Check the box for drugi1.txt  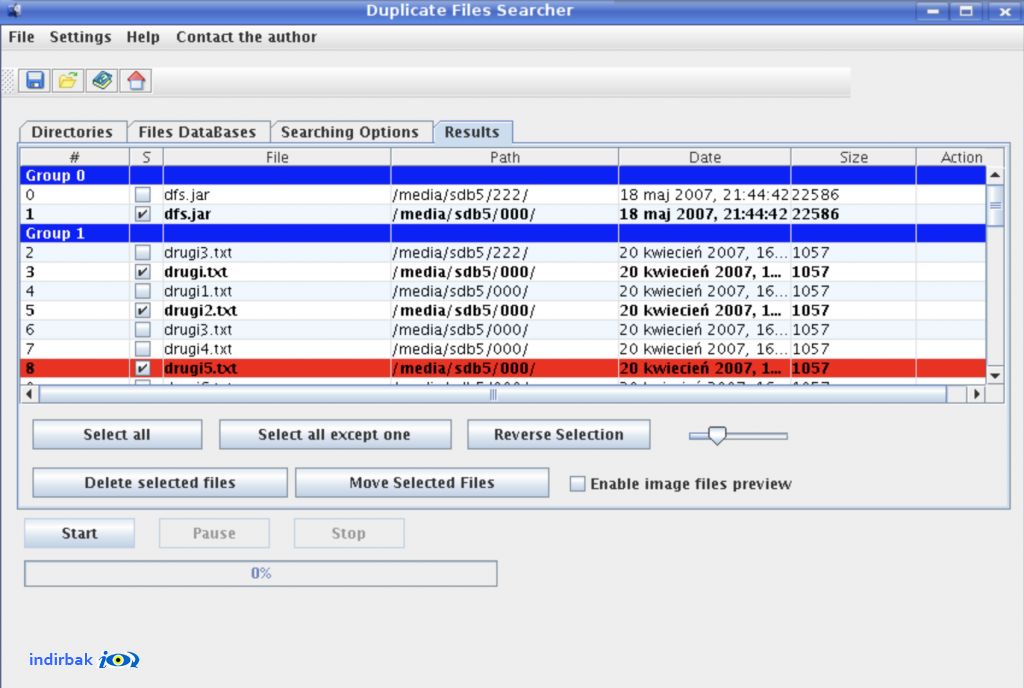[142, 291]
